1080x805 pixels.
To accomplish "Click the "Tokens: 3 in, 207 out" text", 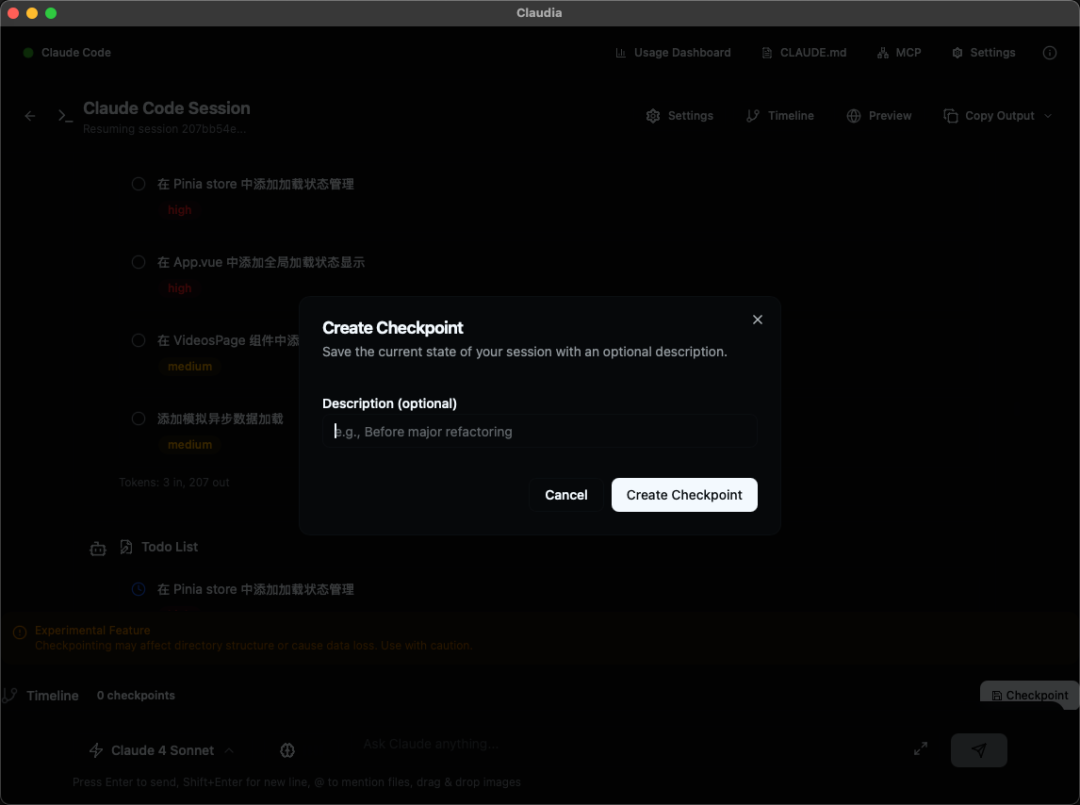I will point(174,483).
